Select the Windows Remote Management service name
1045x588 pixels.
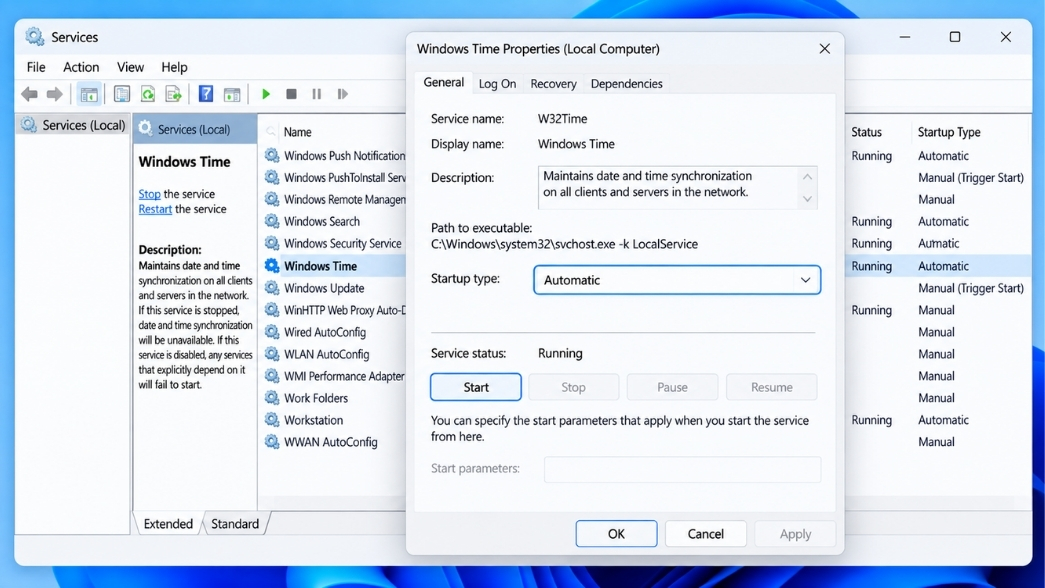pyautogui.click(x=345, y=199)
